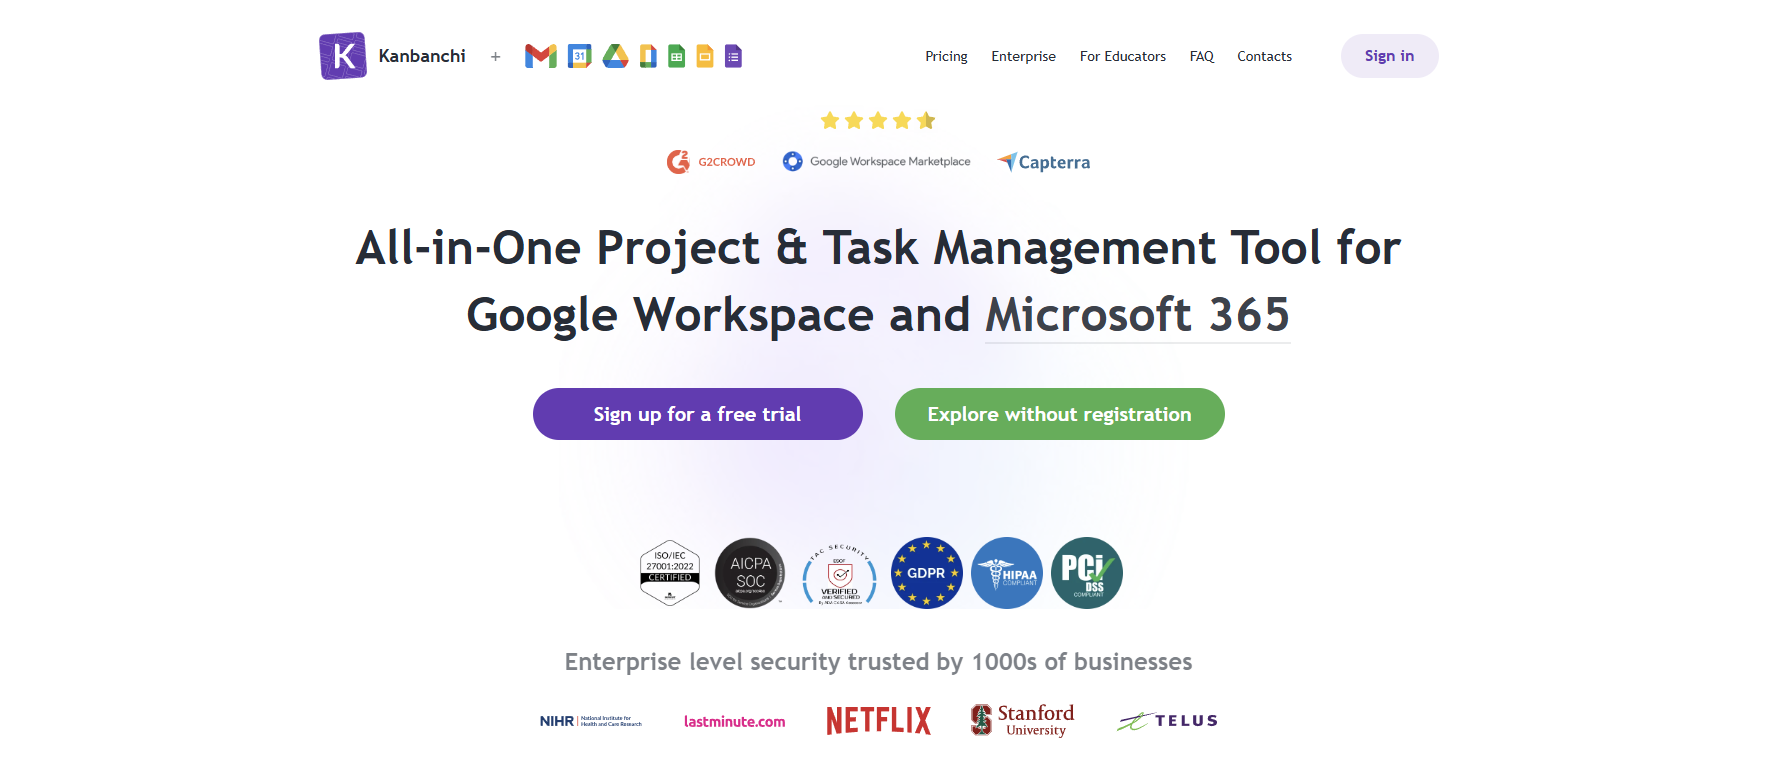Click the Sign in button
Viewport: 1775px width, 783px height.
[x=1389, y=56]
